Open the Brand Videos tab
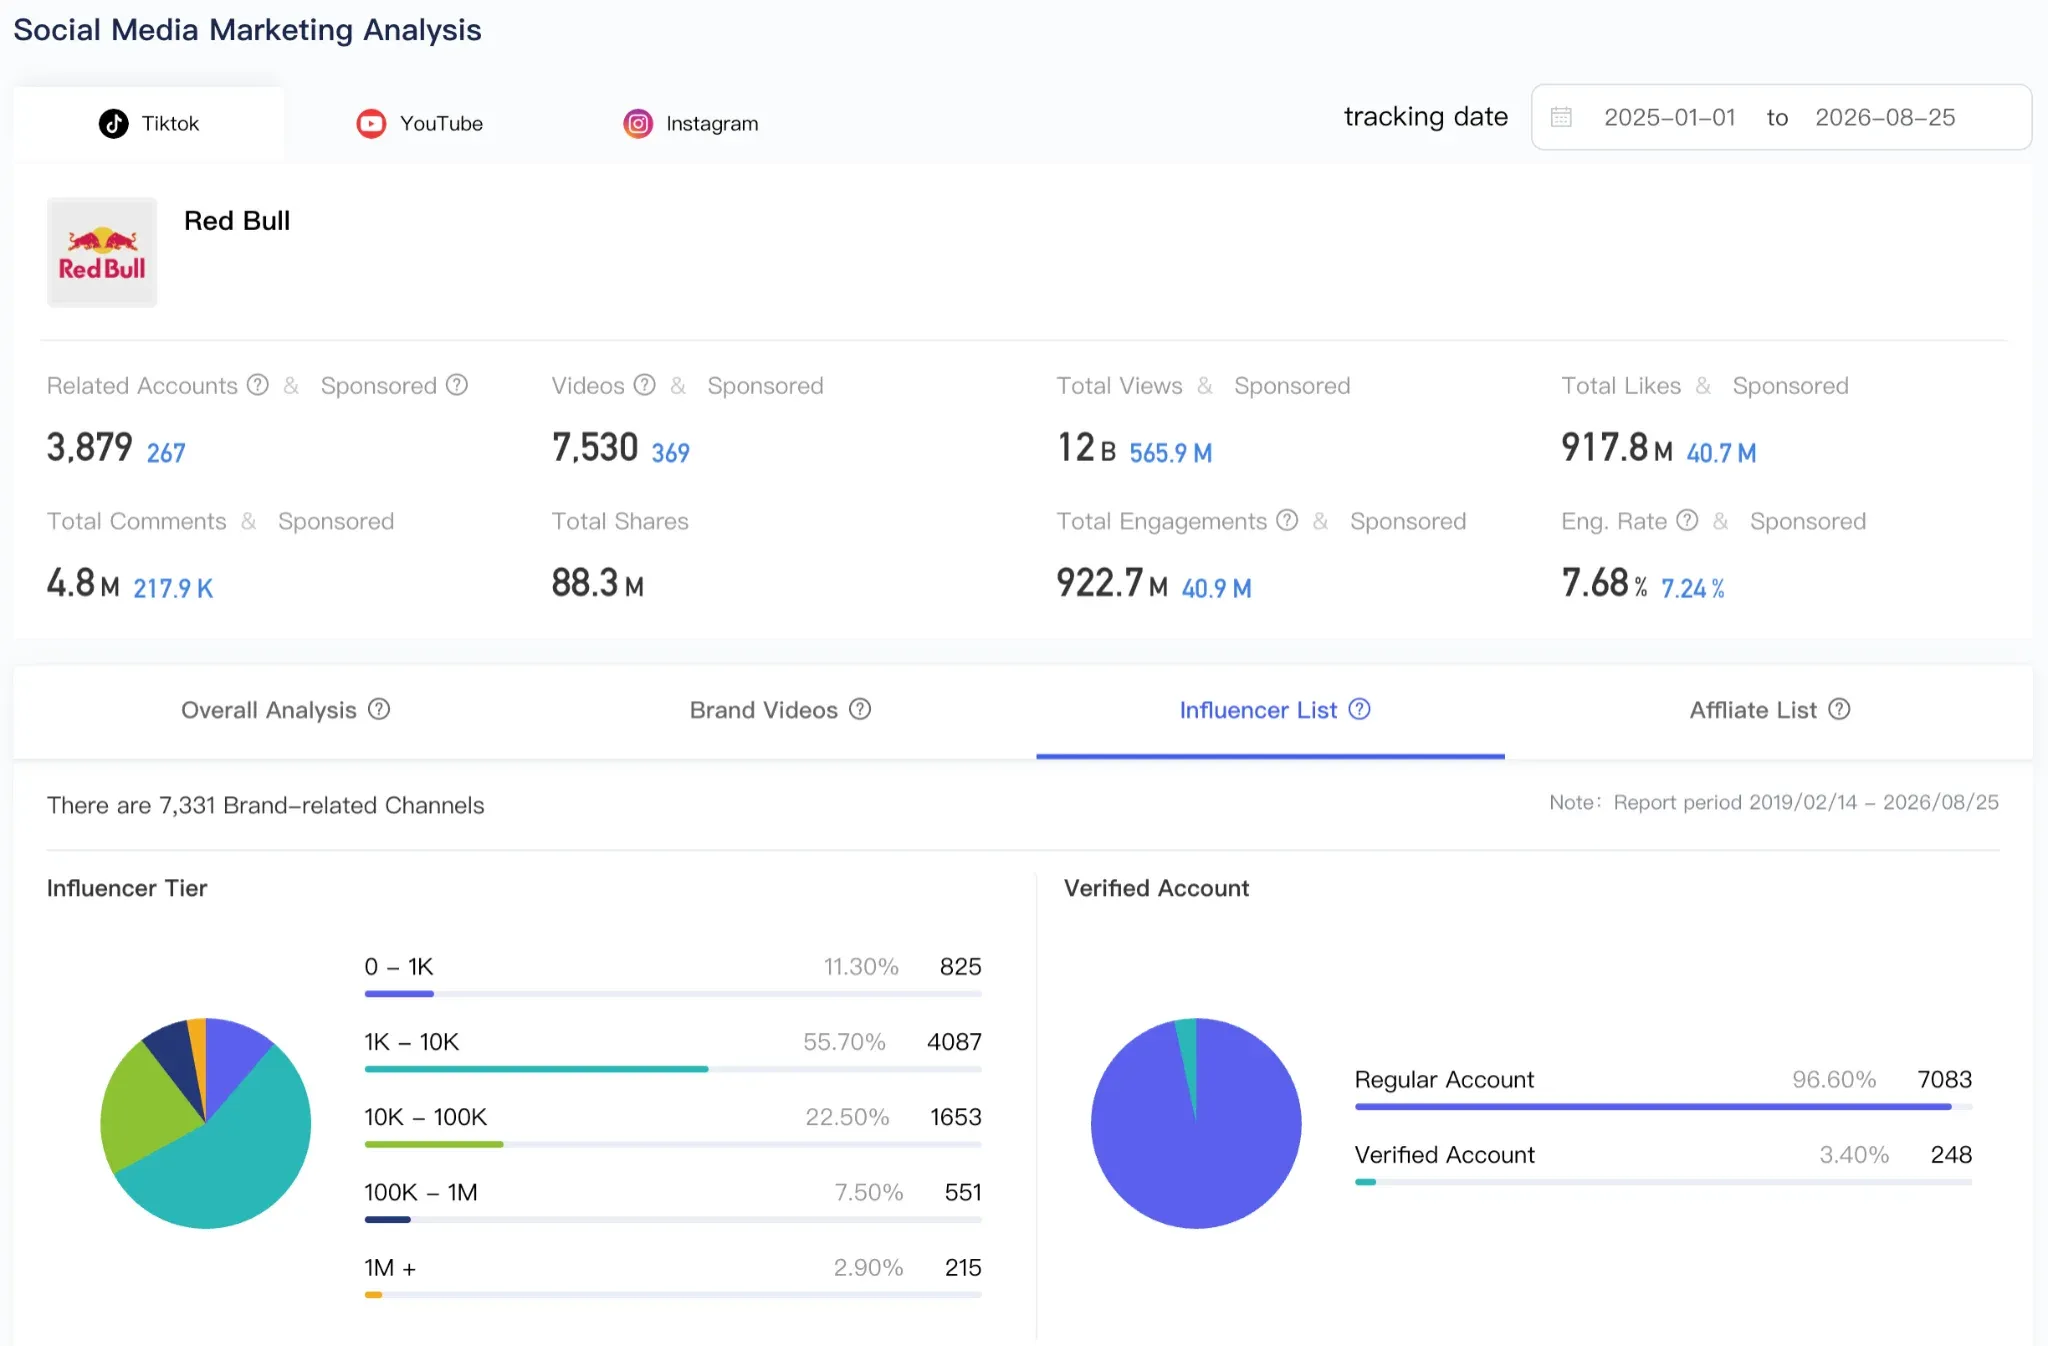2048x1346 pixels. (780, 710)
